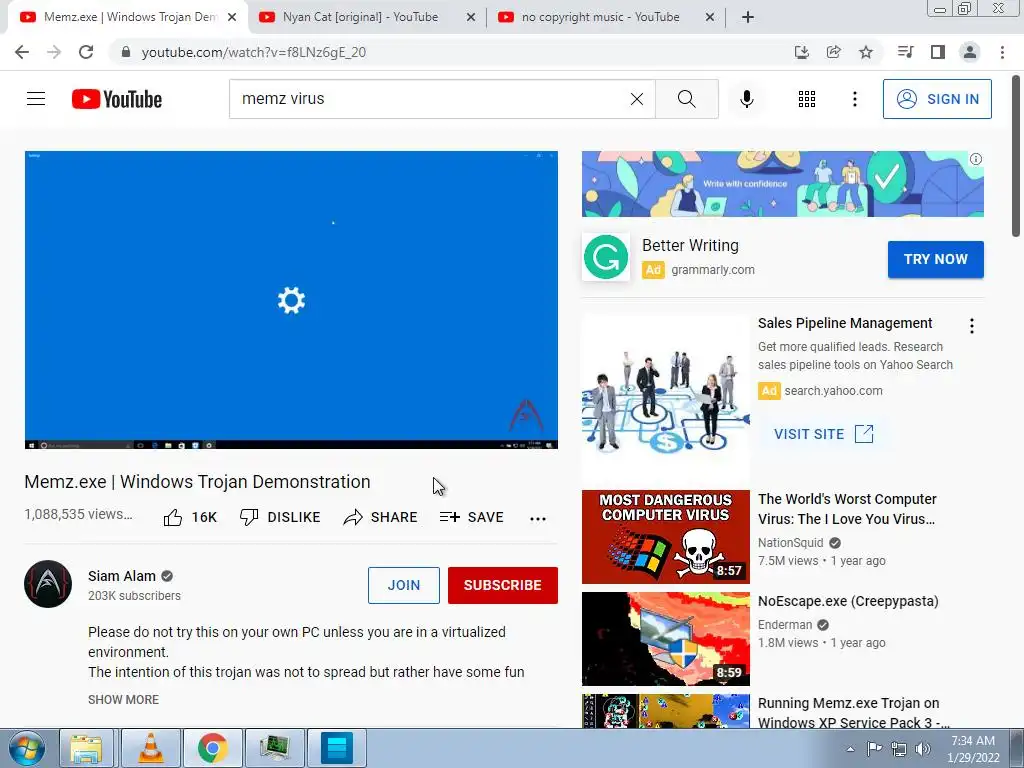Open File Explorer from the taskbar
Viewport: 1024px width, 768px height.
(86, 748)
